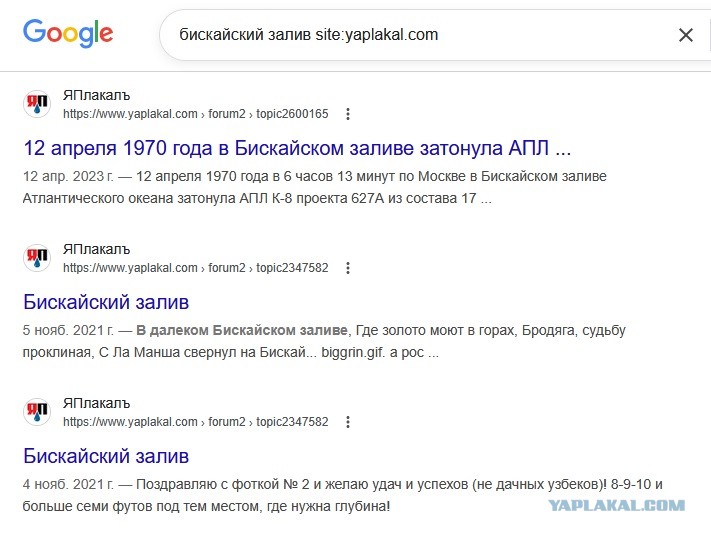Open three-dot menu of result dated 4 нояб. 2021

(x=348, y=422)
